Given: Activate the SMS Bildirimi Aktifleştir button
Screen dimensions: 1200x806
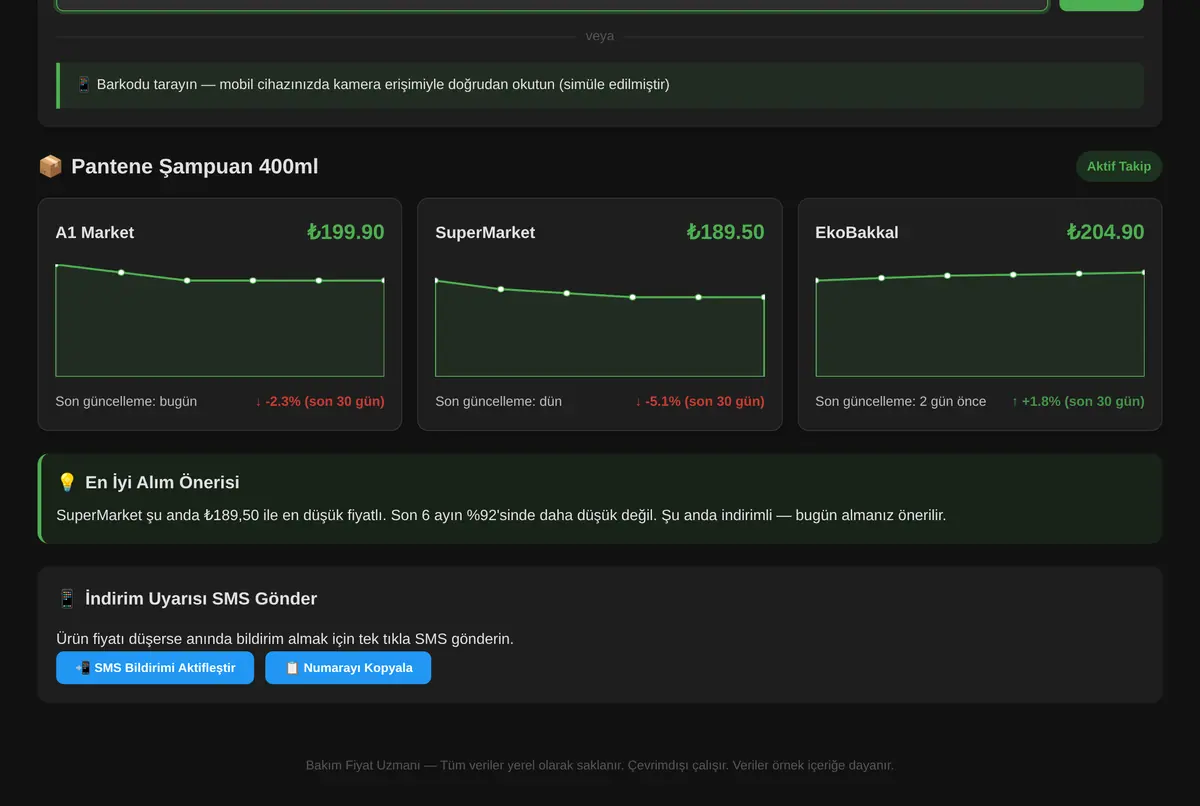Looking at the screenshot, I should coord(155,668).
